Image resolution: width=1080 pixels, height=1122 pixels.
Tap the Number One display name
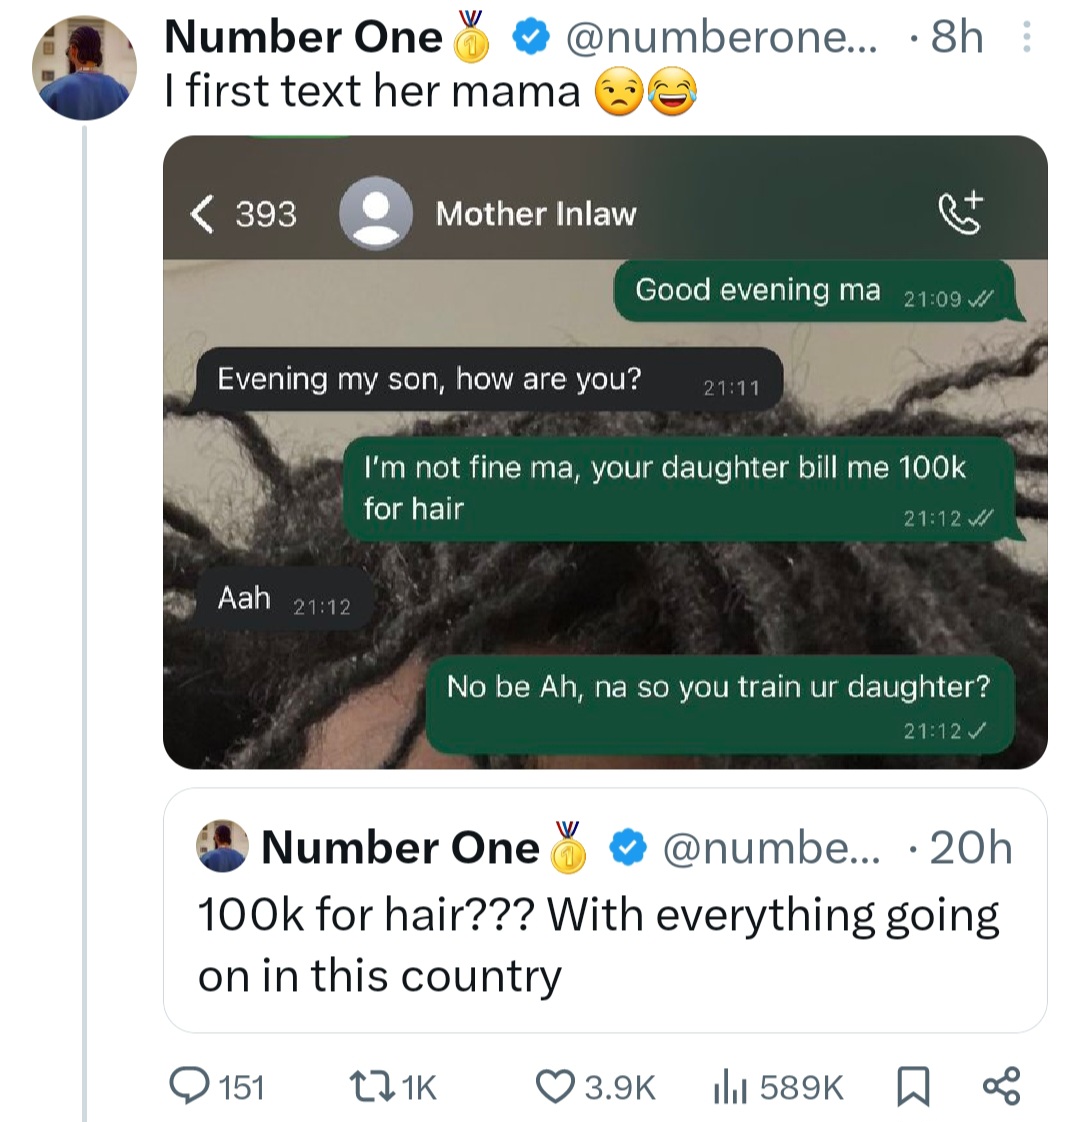[303, 38]
